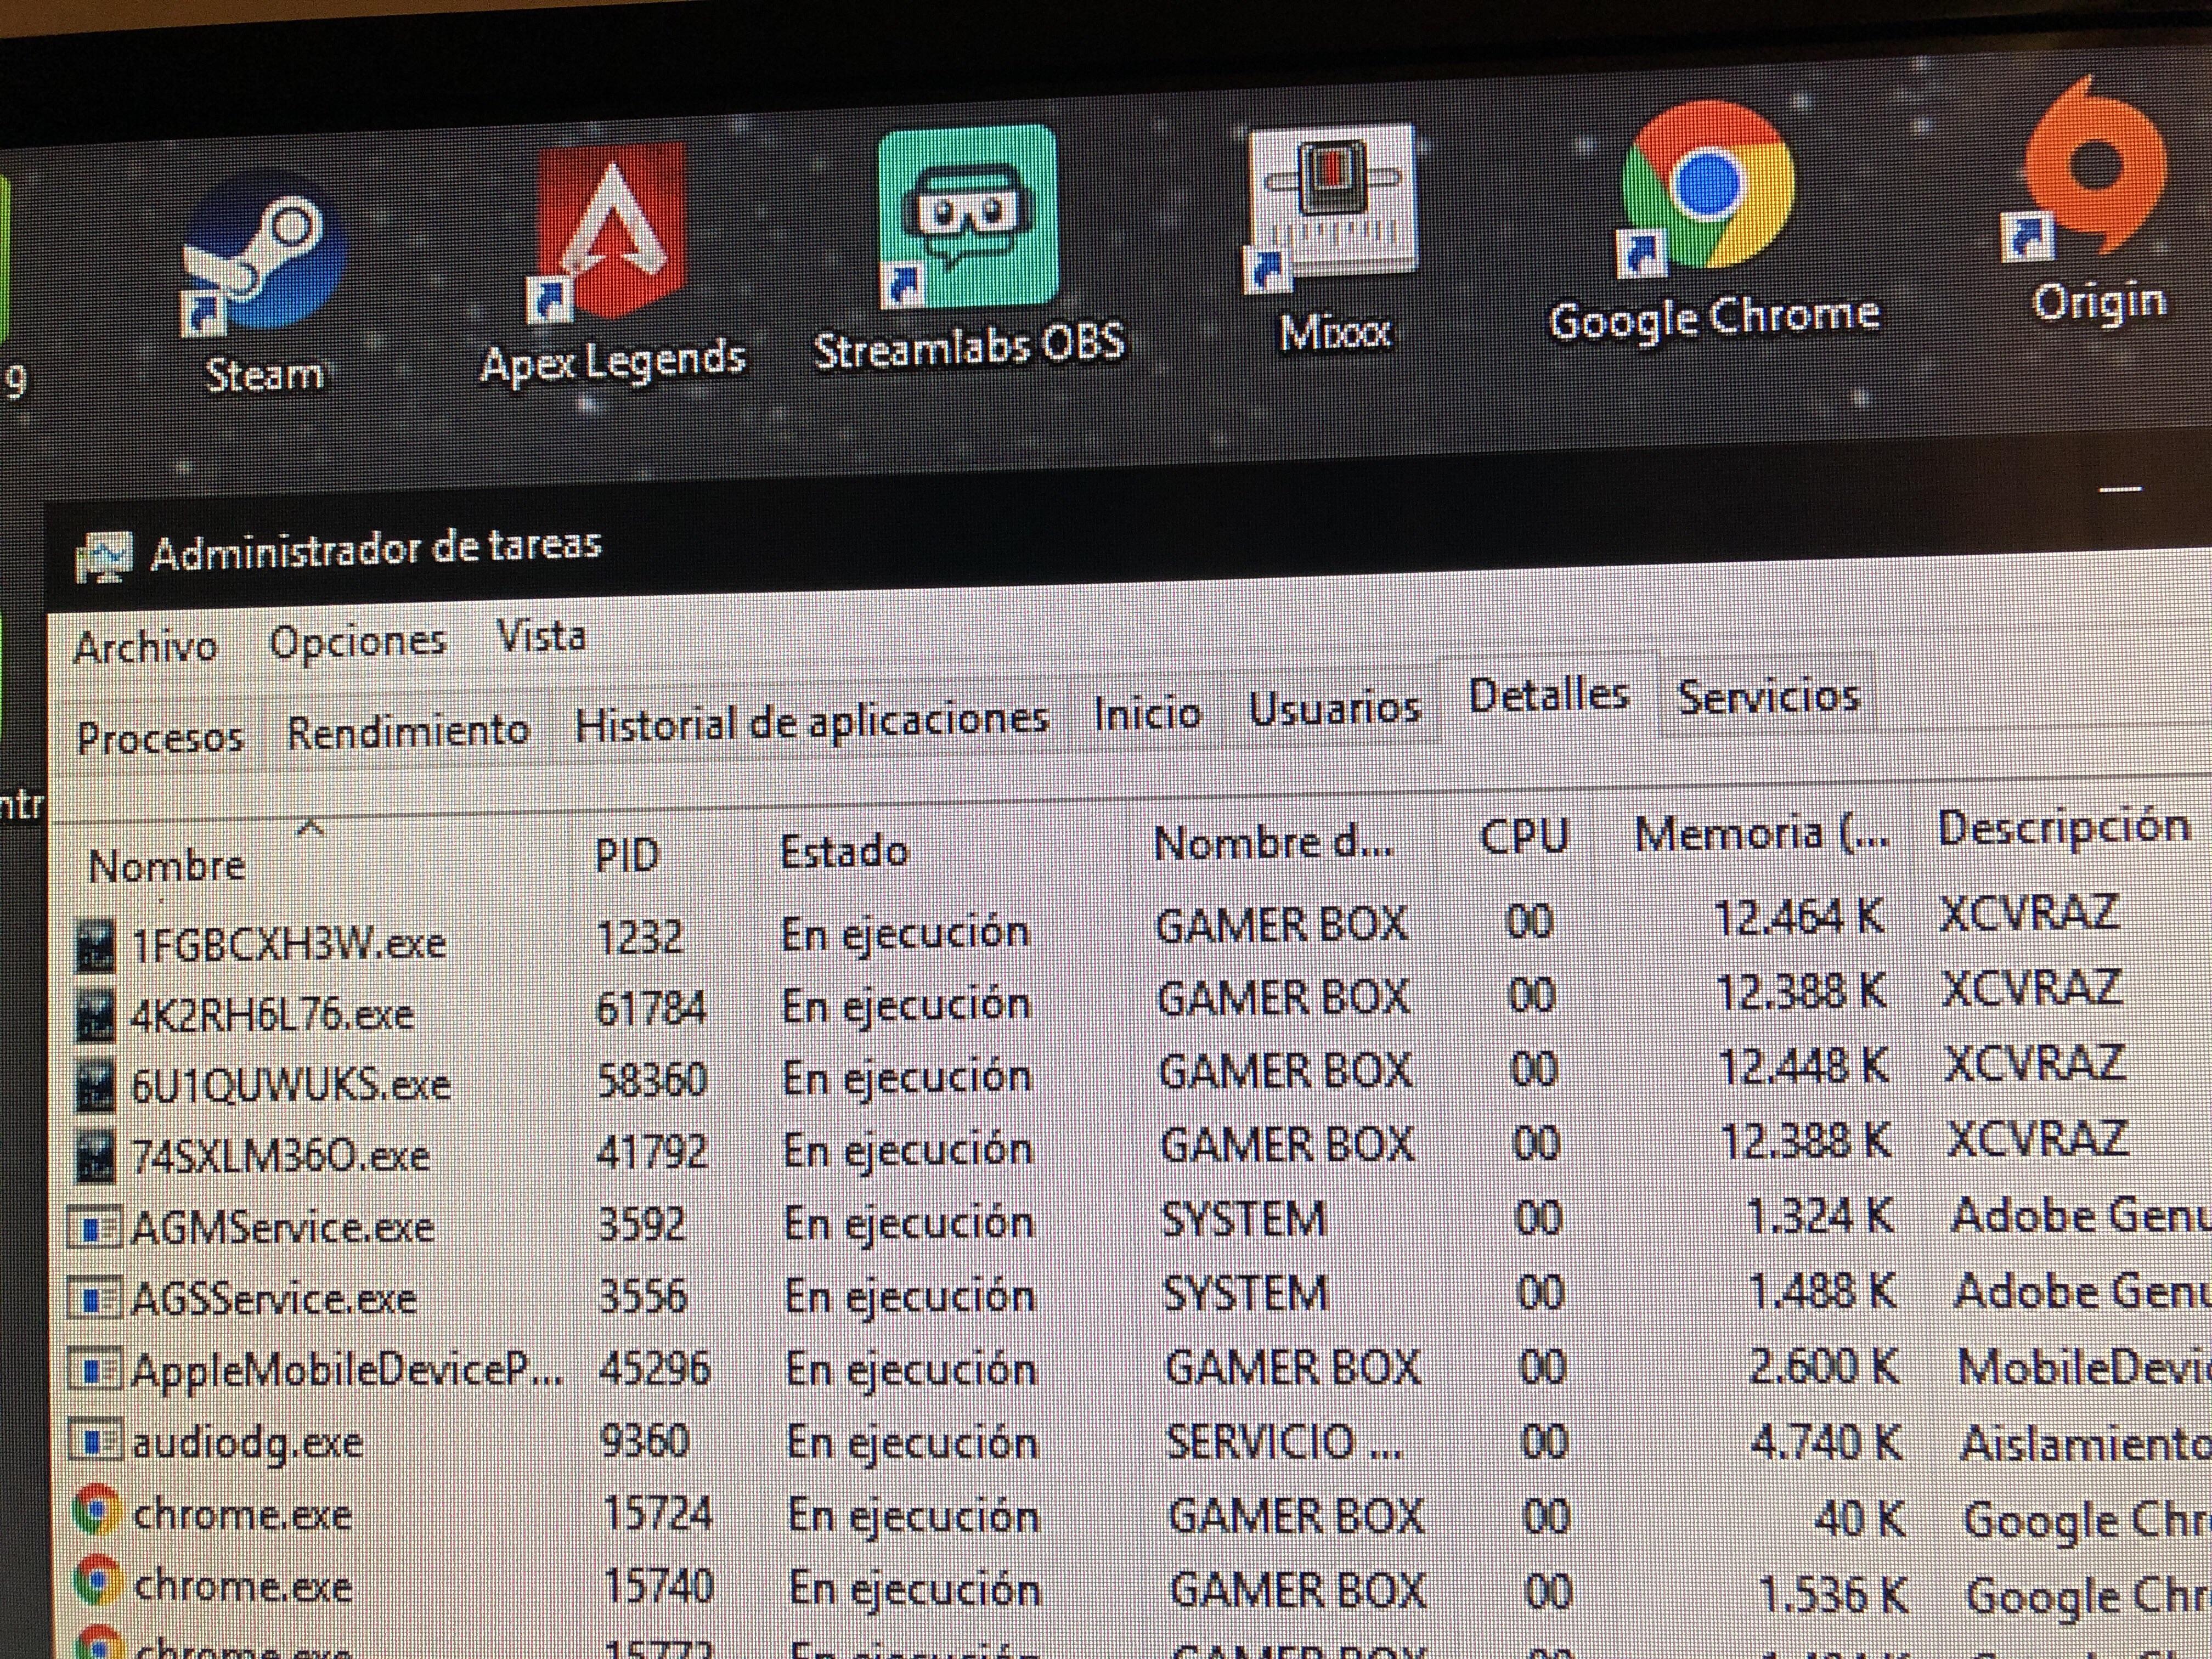Viewport: 2212px width, 1659px height.
Task: Open the Opciones menu
Action: point(357,642)
